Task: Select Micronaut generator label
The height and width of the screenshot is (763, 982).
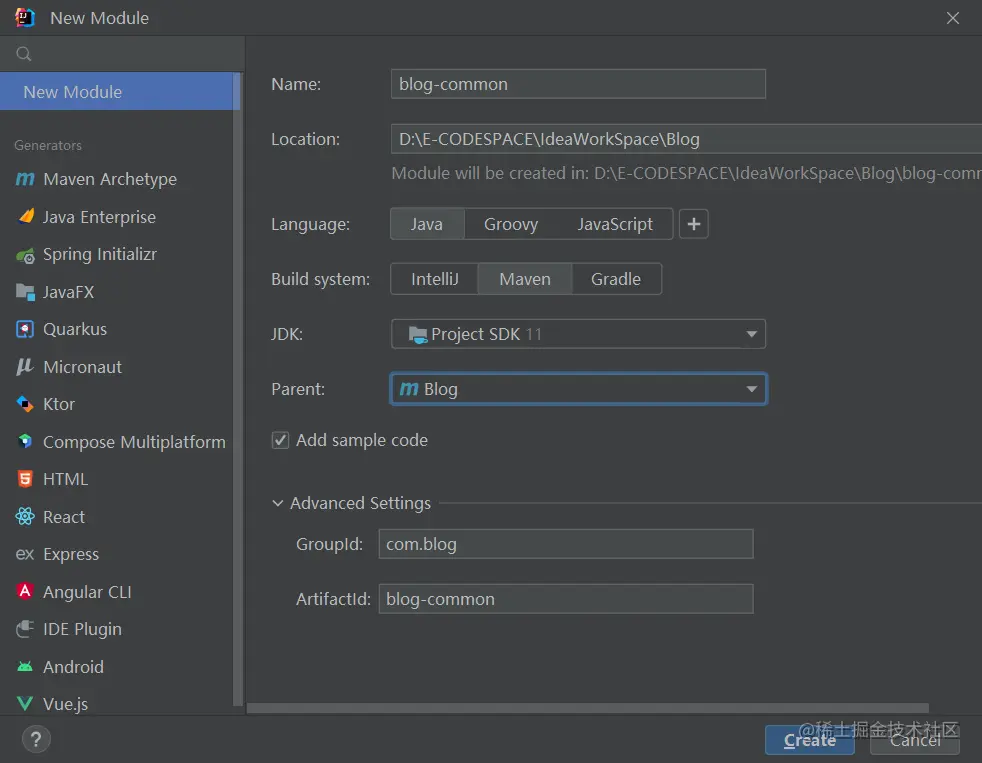Action: pos(83,367)
